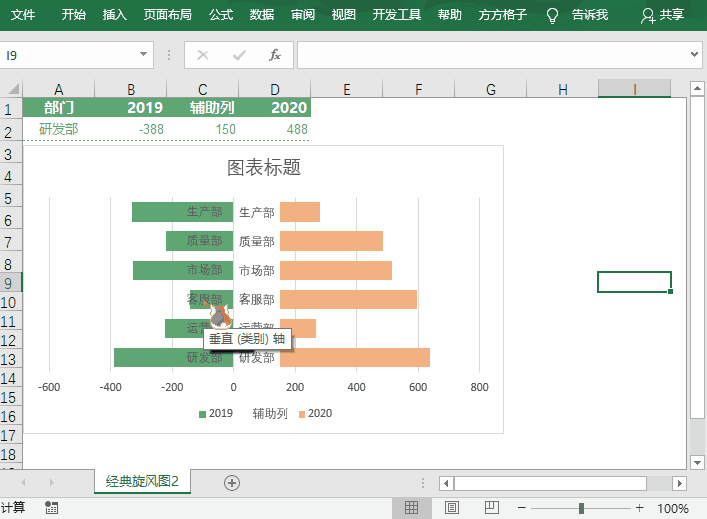Select column E header

[346, 89]
